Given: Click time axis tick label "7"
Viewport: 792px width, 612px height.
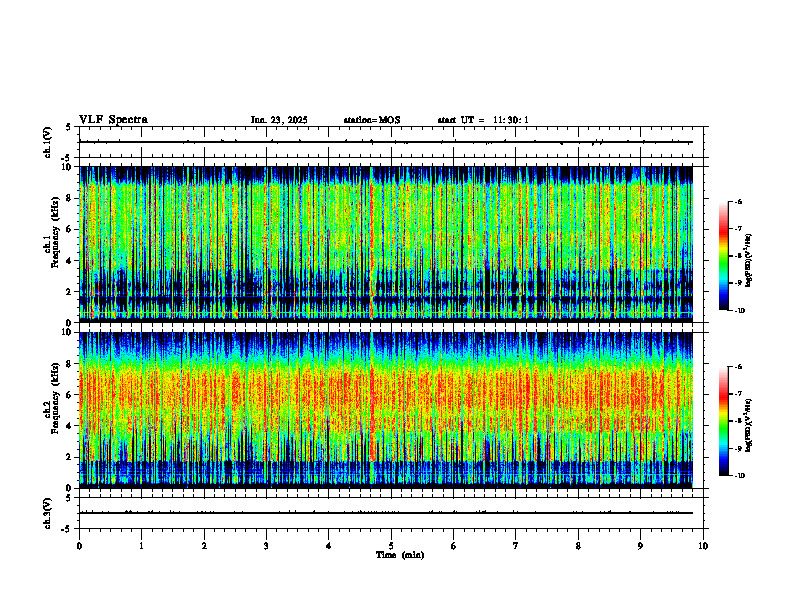Looking at the screenshot, I should click(516, 546).
